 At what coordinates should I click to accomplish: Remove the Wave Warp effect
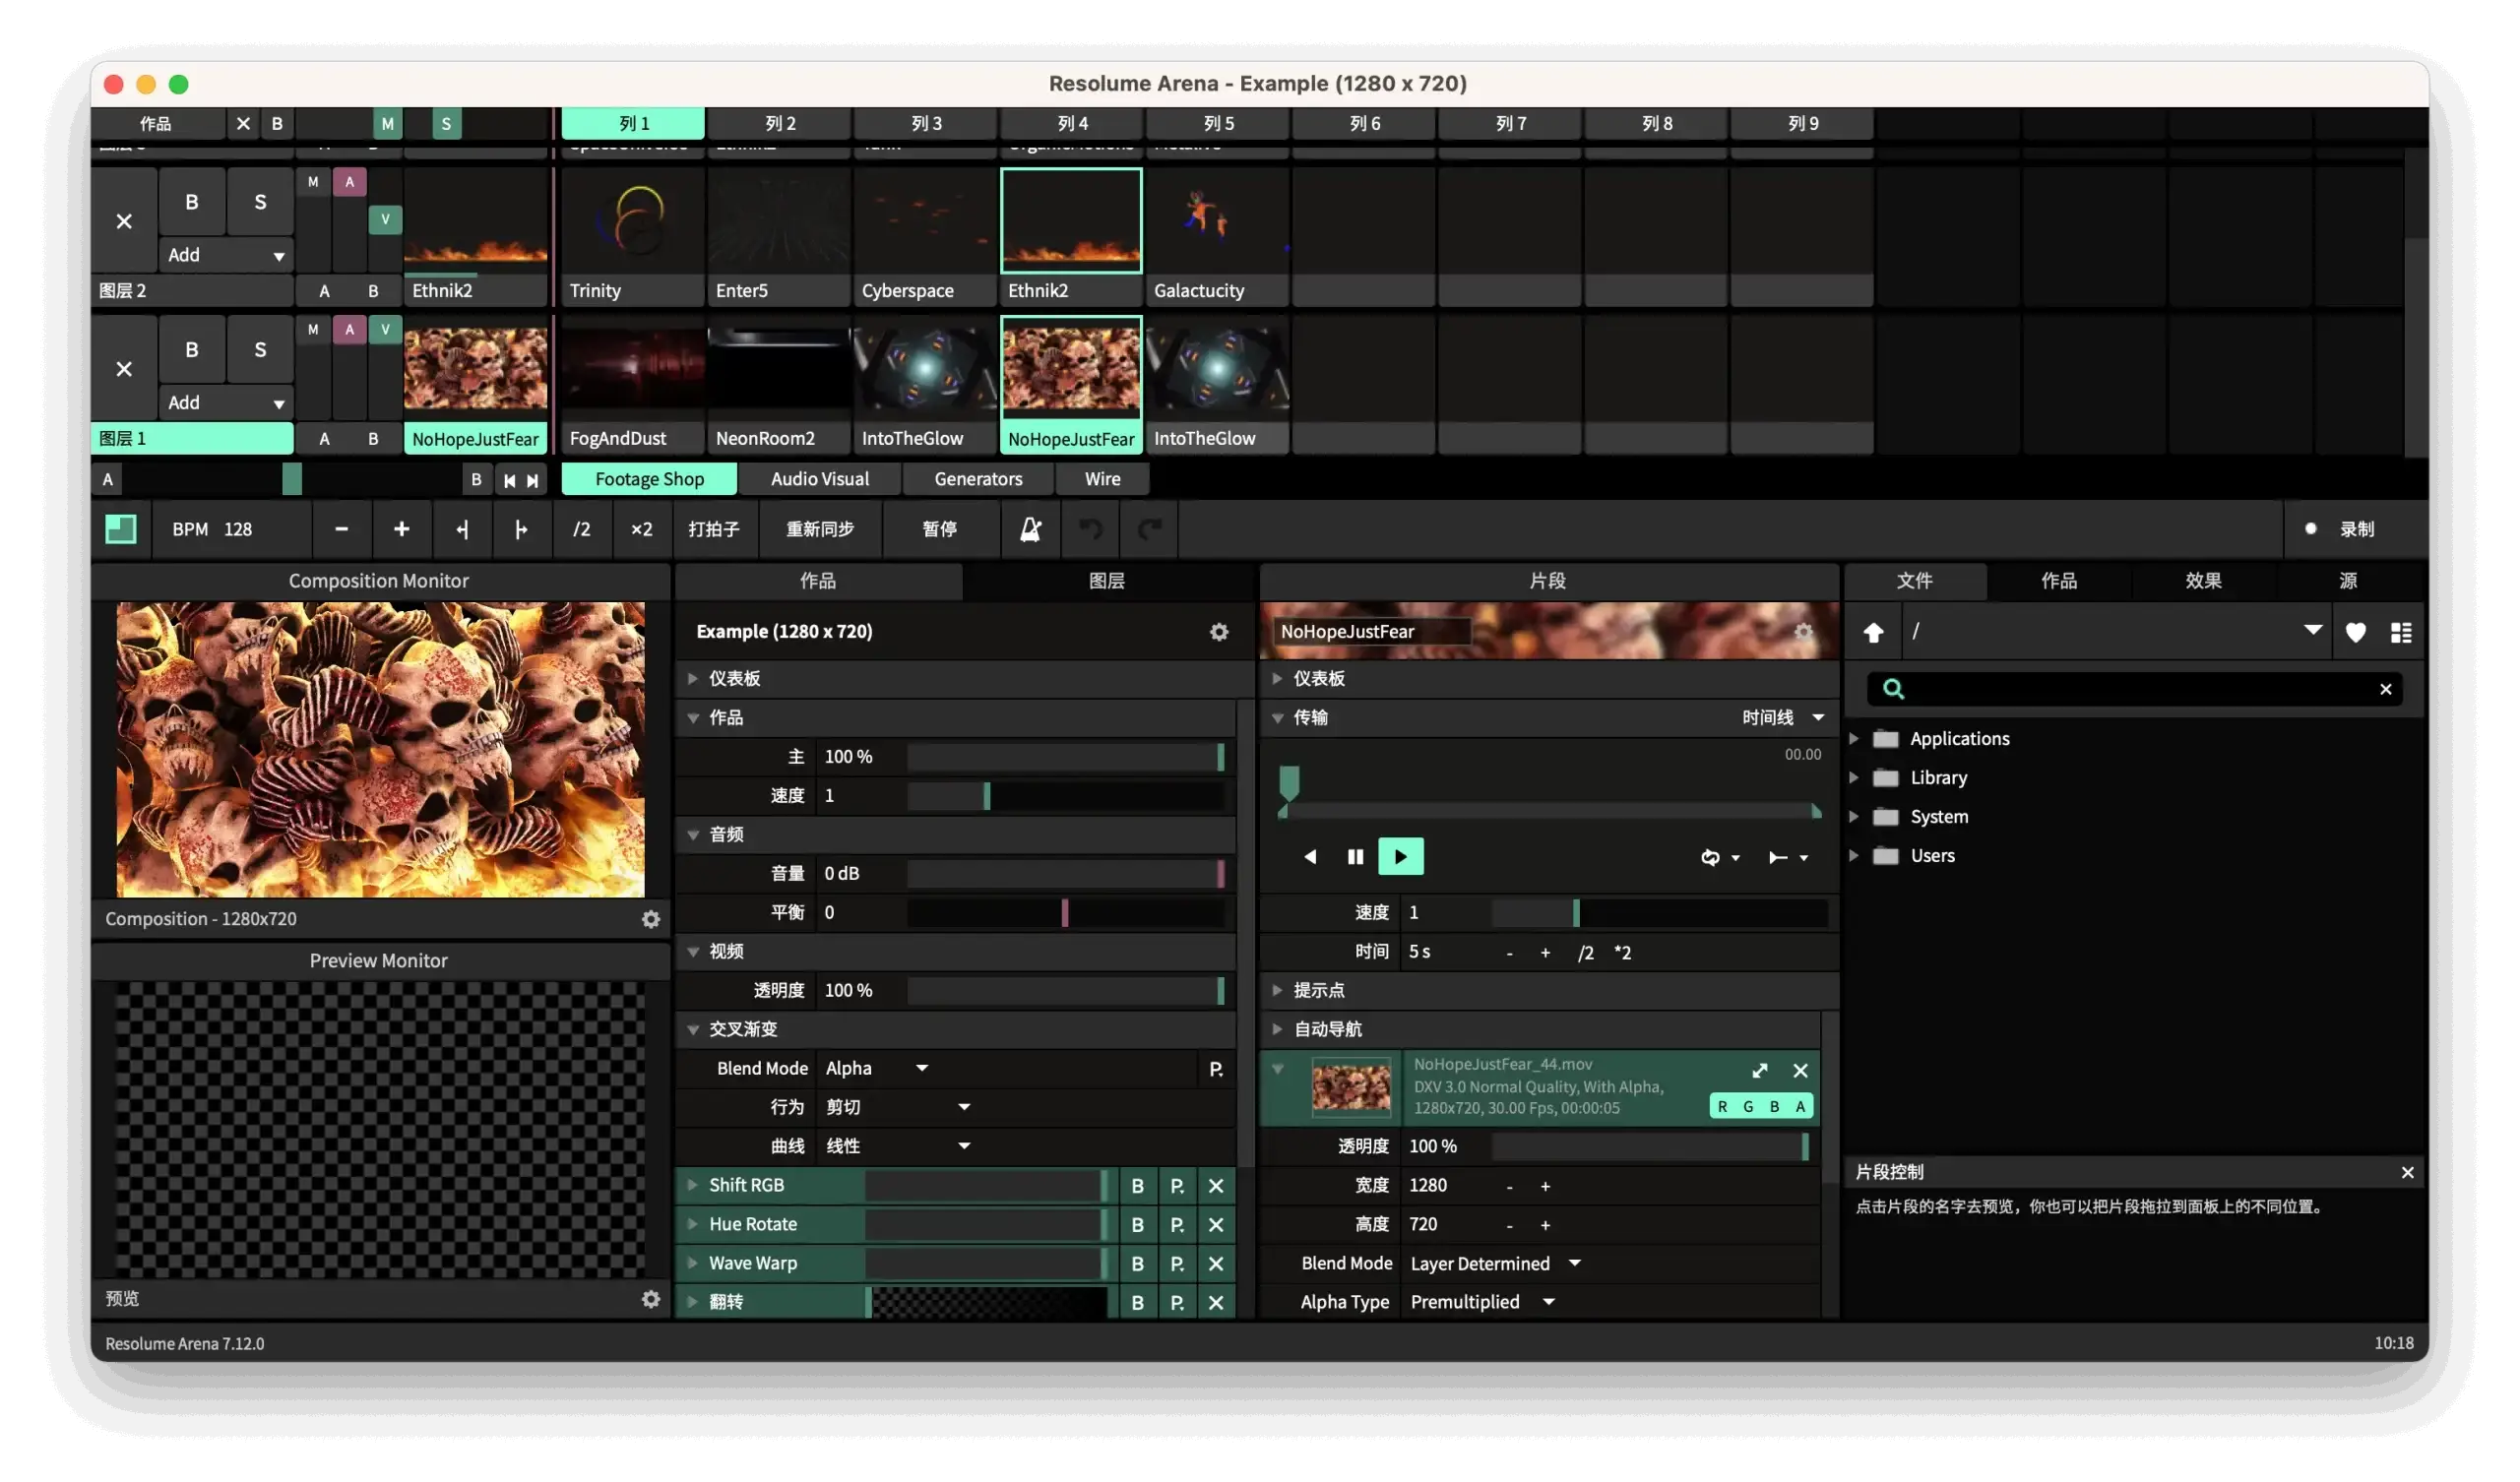[x=1216, y=1264]
